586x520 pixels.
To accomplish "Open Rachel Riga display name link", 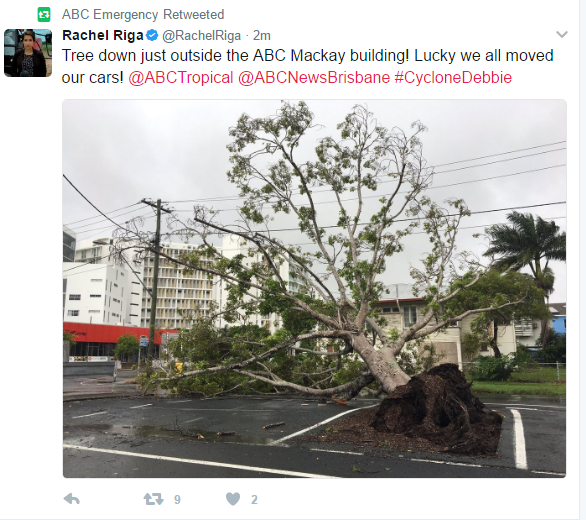I will click(x=103, y=36).
